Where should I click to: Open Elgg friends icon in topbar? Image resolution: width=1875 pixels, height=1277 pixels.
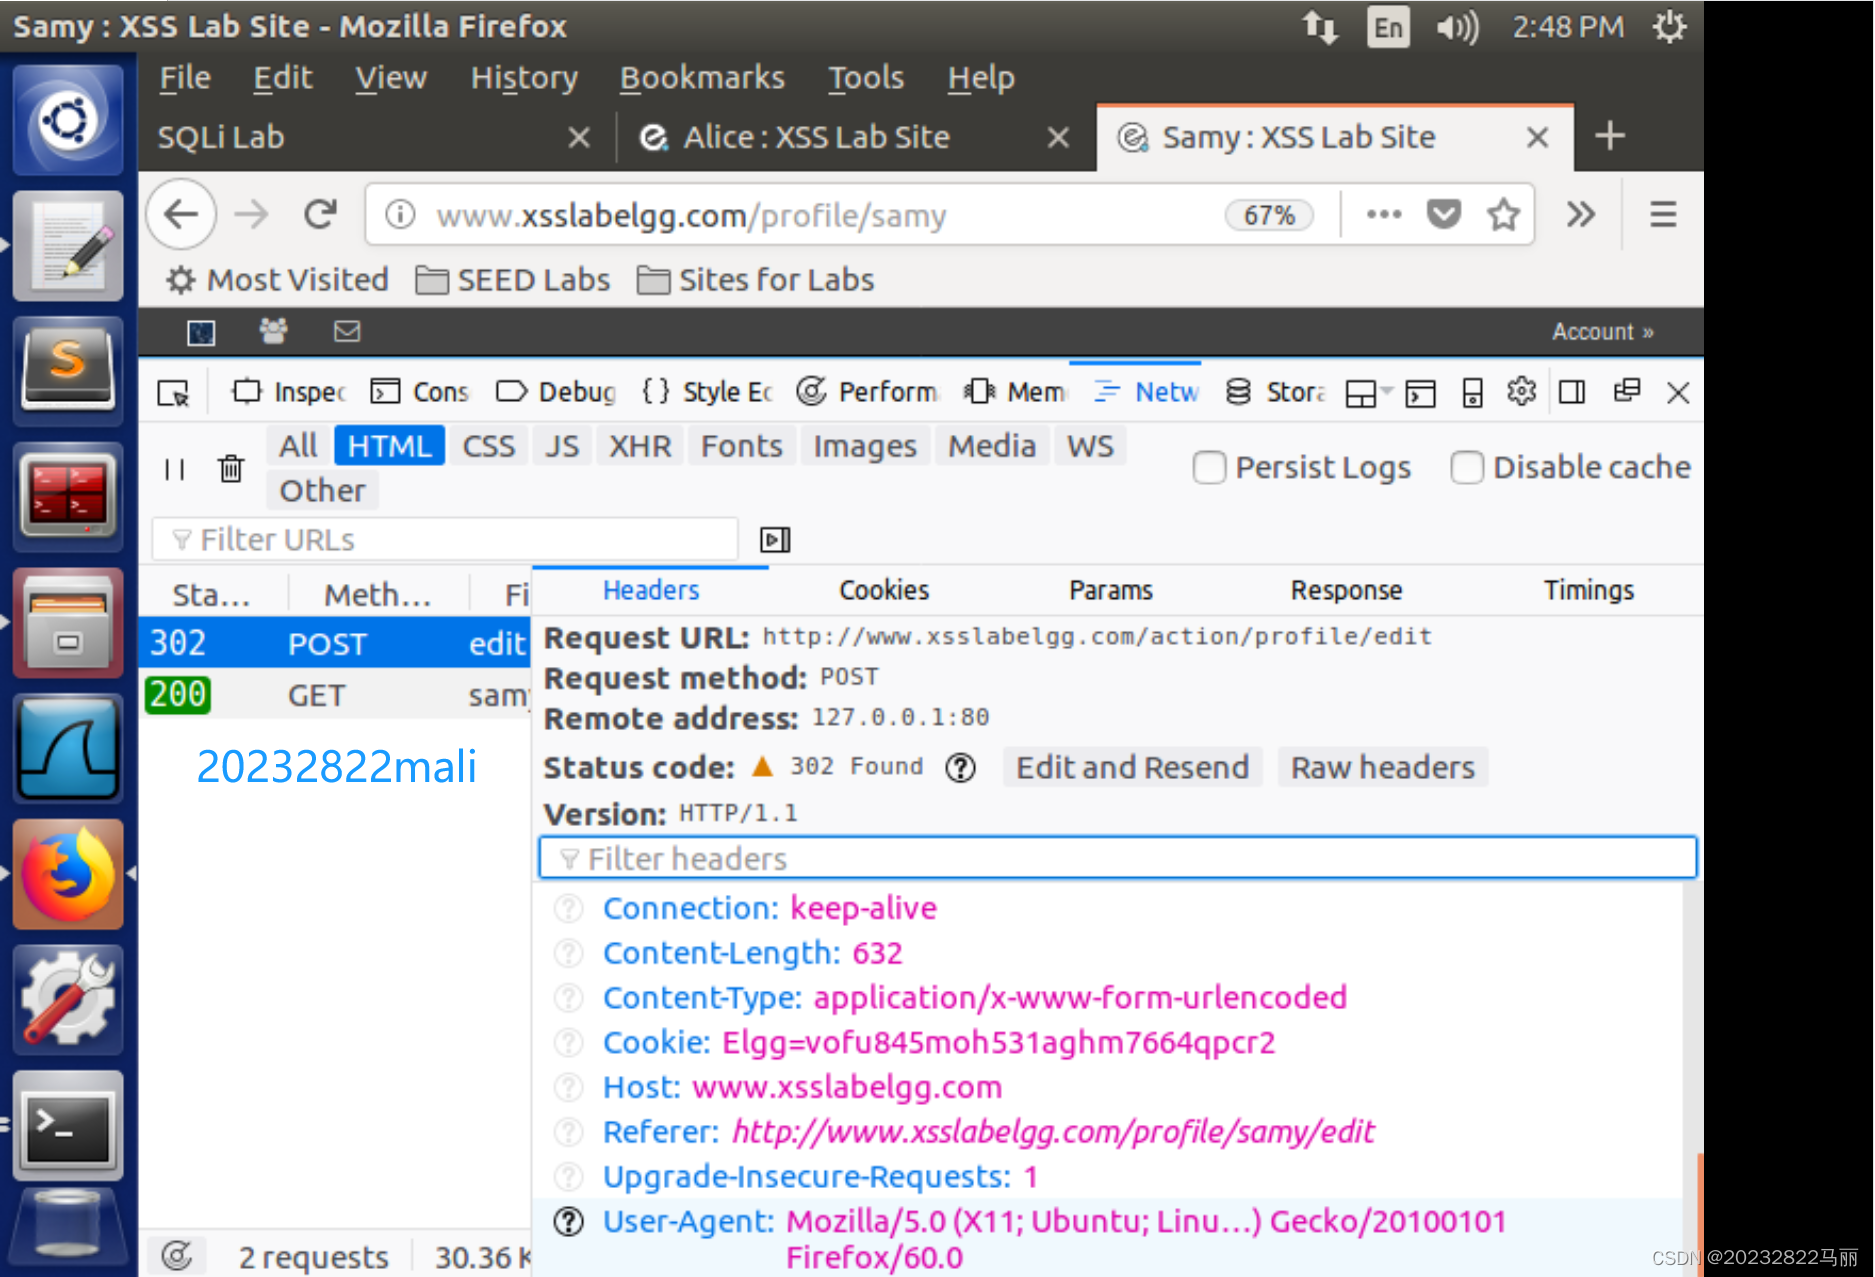pyautogui.click(x=273, y=331)
